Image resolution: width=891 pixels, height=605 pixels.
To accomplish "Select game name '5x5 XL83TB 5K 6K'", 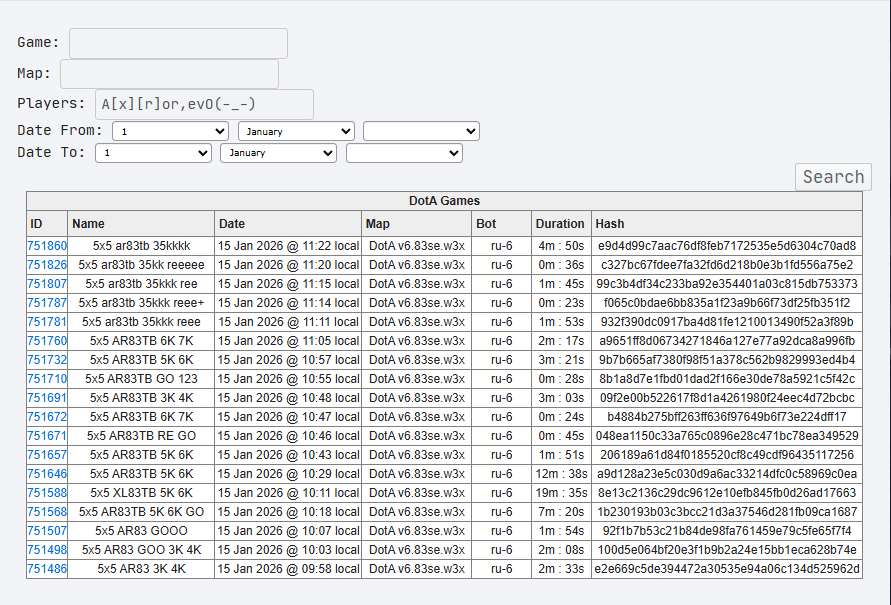I will [141, 493].
